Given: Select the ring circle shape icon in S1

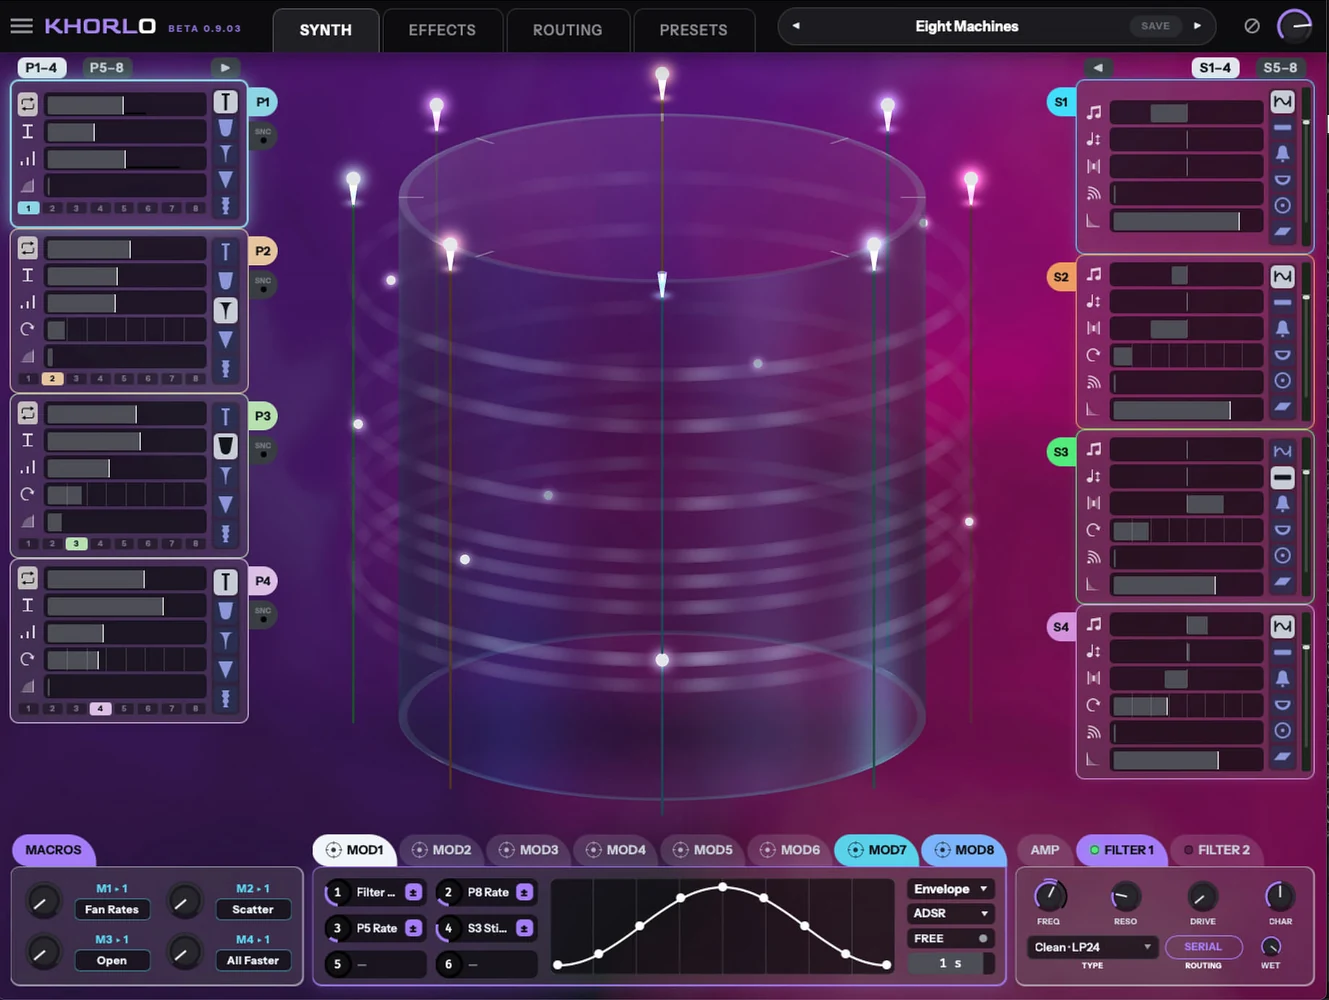Looking at the screenshot, I should pos(1282,205).
